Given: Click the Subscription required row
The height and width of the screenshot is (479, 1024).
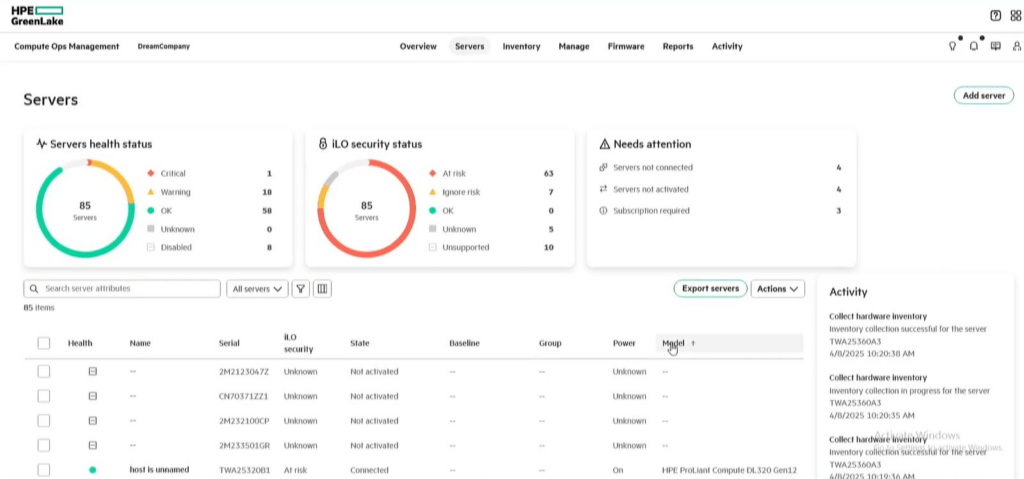Looking at the screenshot, I should pos(720,210).
